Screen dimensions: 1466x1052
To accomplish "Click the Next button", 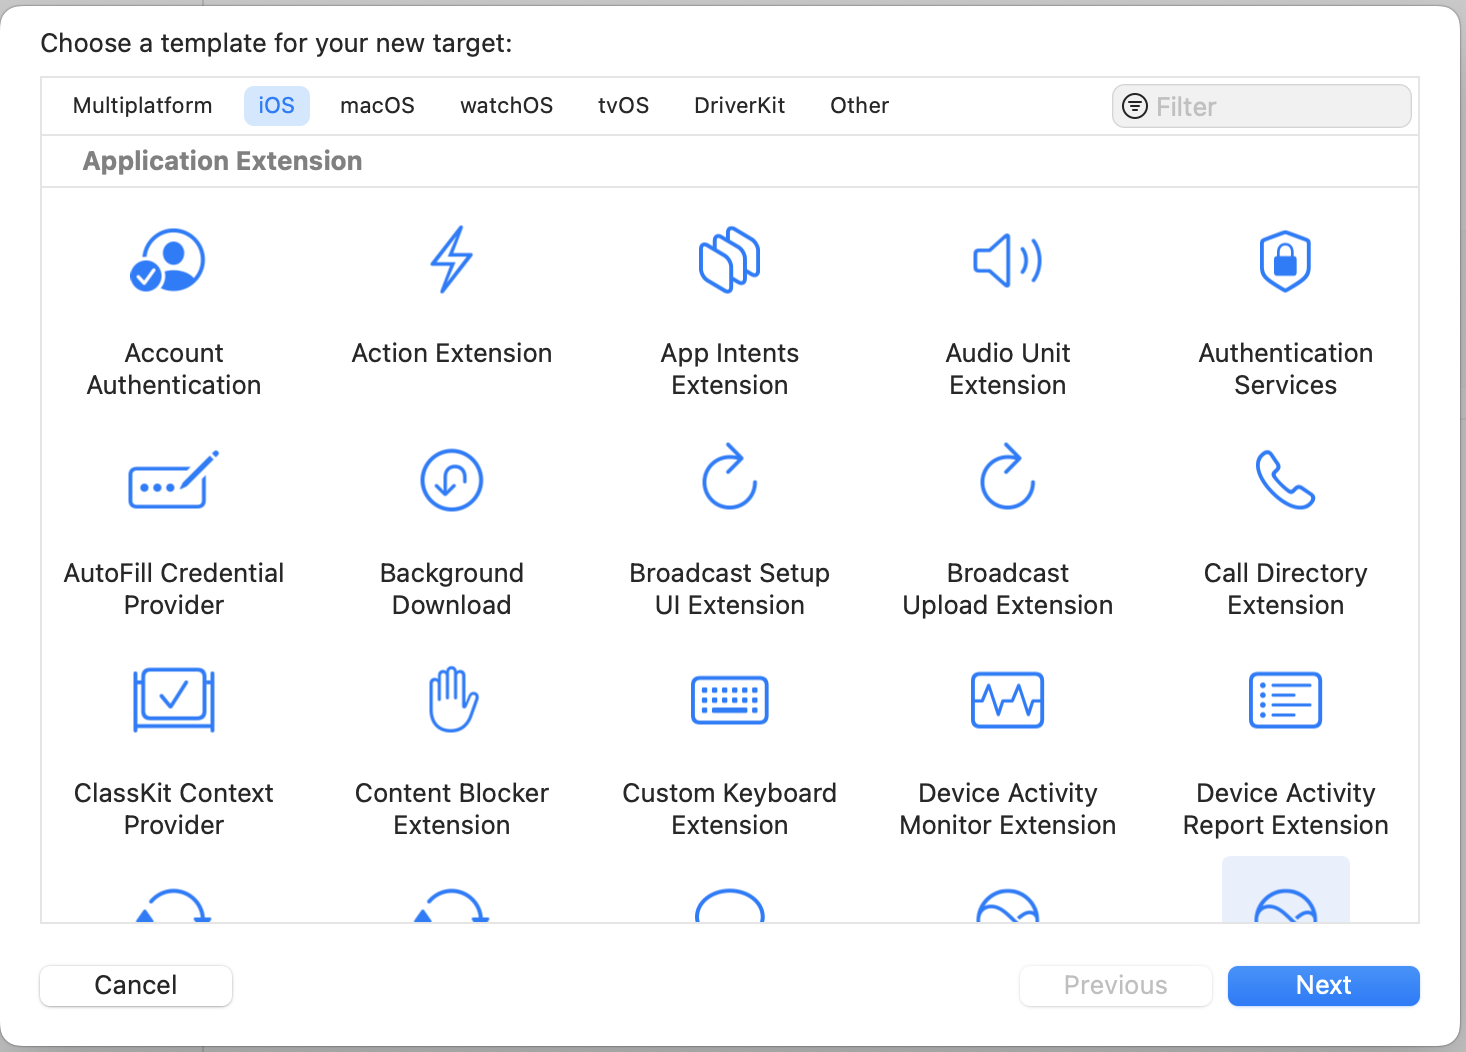I will point(1324,986).
